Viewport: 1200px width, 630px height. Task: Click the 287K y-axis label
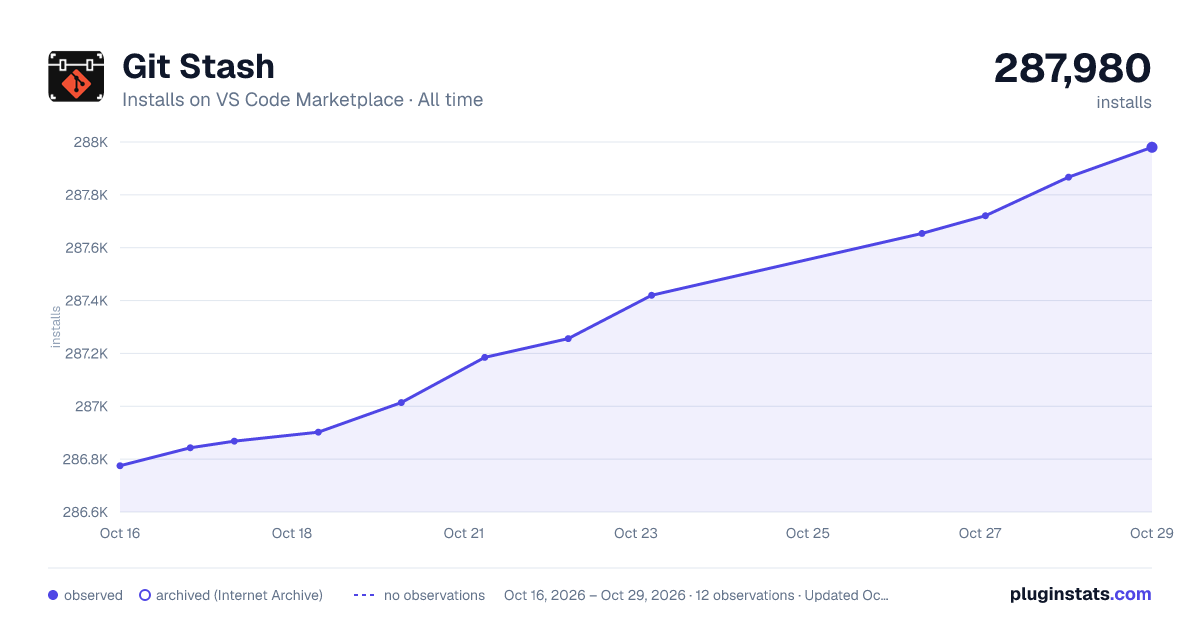click(91, 407)
